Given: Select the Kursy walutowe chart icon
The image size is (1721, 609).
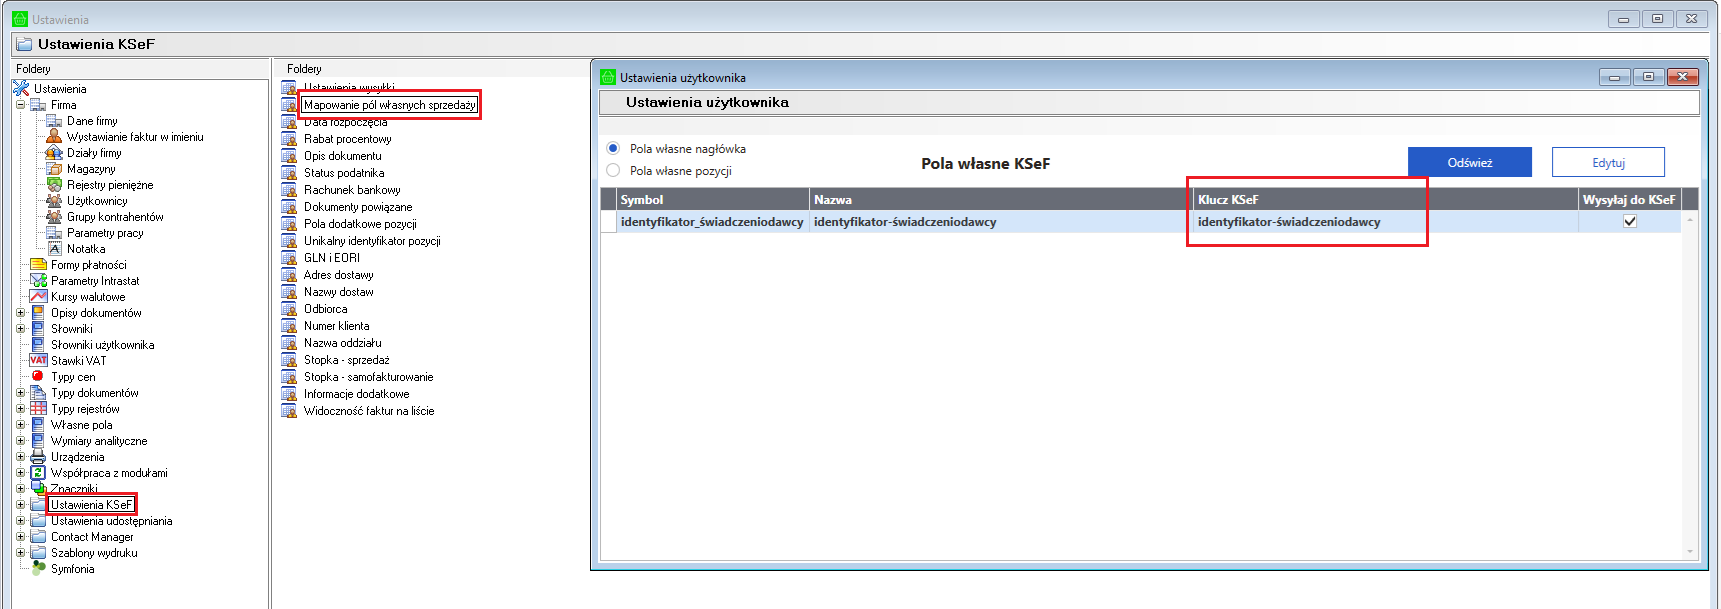Looking at the screenshot, I should [x=38, y=297].
